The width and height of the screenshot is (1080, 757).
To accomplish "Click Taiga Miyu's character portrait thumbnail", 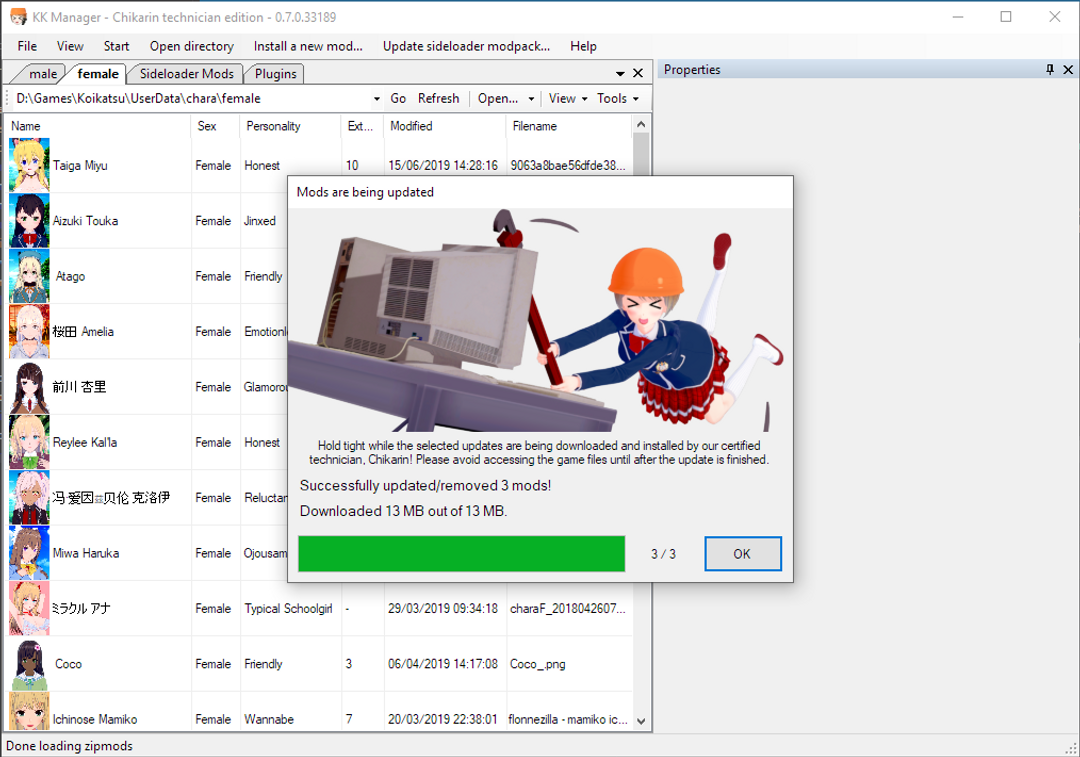I will (29, 166).
